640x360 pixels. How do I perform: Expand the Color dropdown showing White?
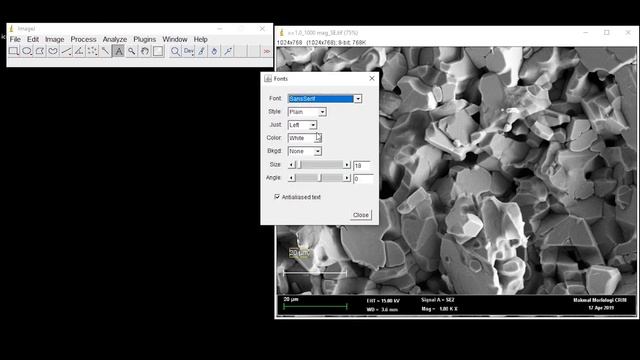coord(318,138)
